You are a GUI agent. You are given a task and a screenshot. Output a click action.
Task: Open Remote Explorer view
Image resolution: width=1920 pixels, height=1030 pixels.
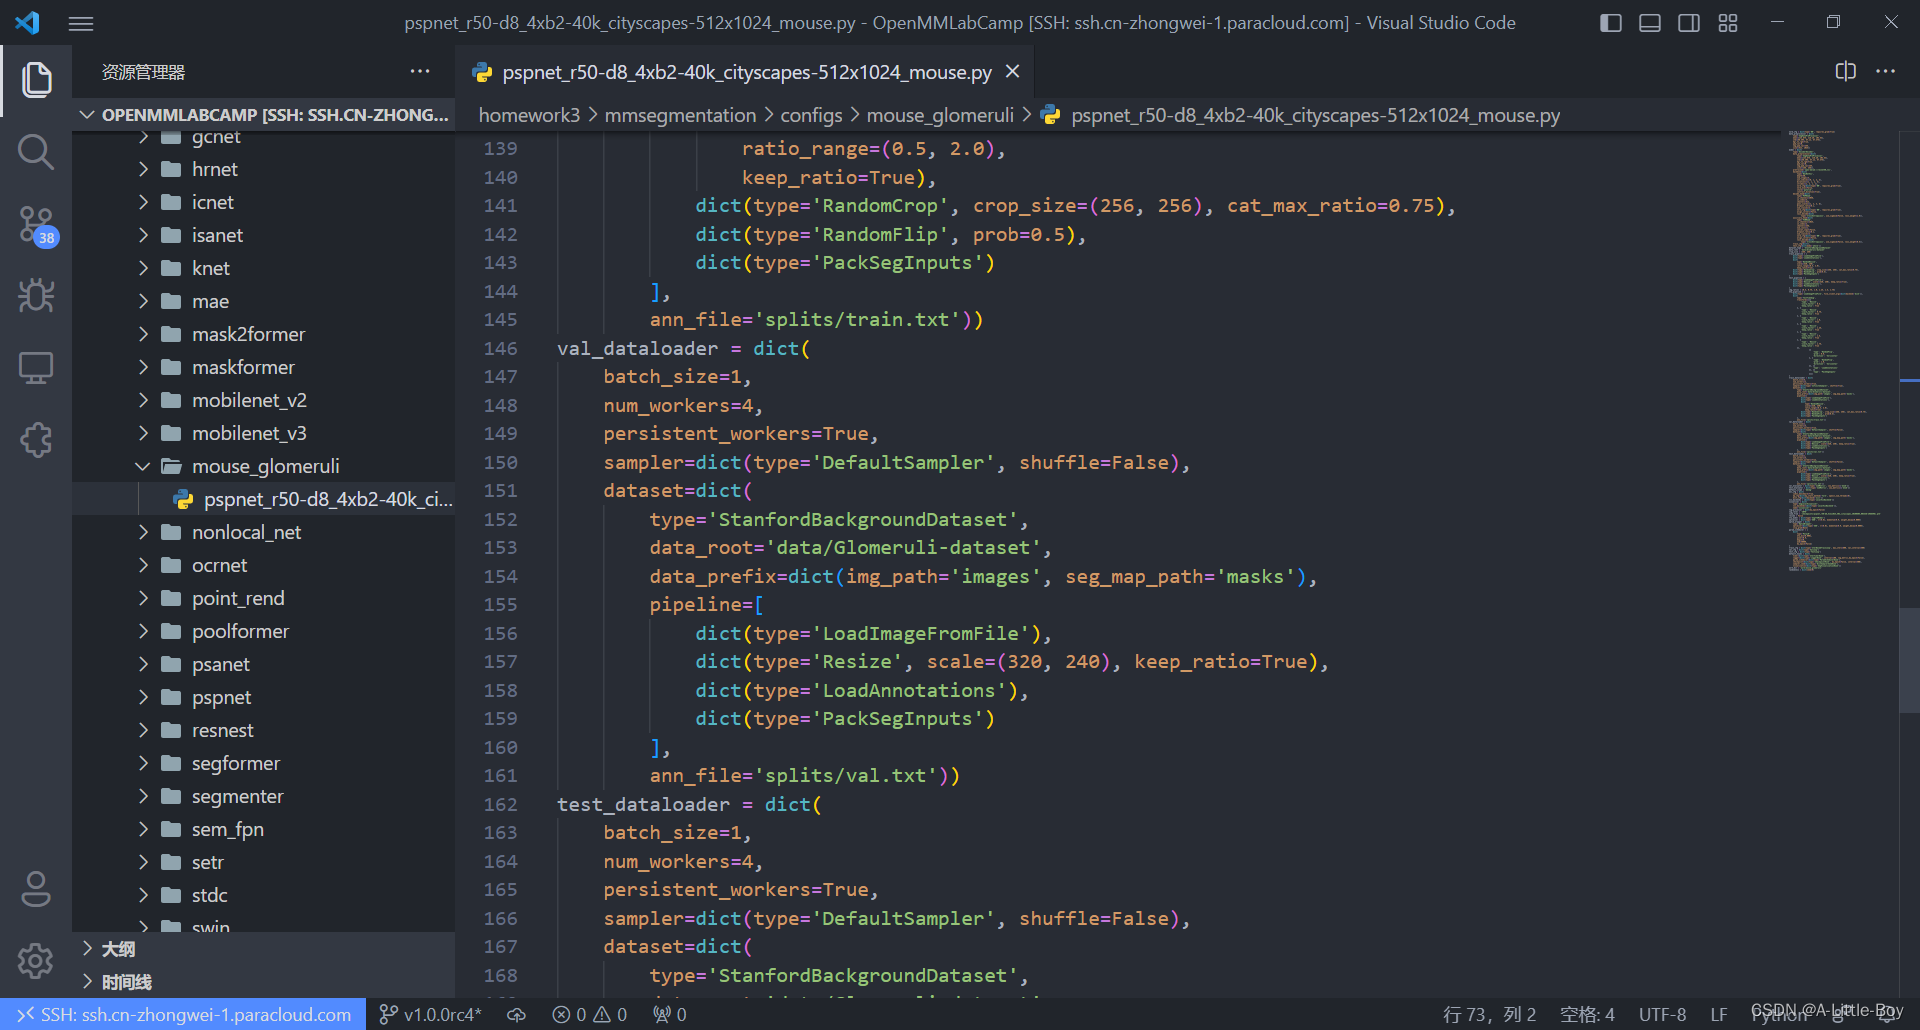(36, 368)
